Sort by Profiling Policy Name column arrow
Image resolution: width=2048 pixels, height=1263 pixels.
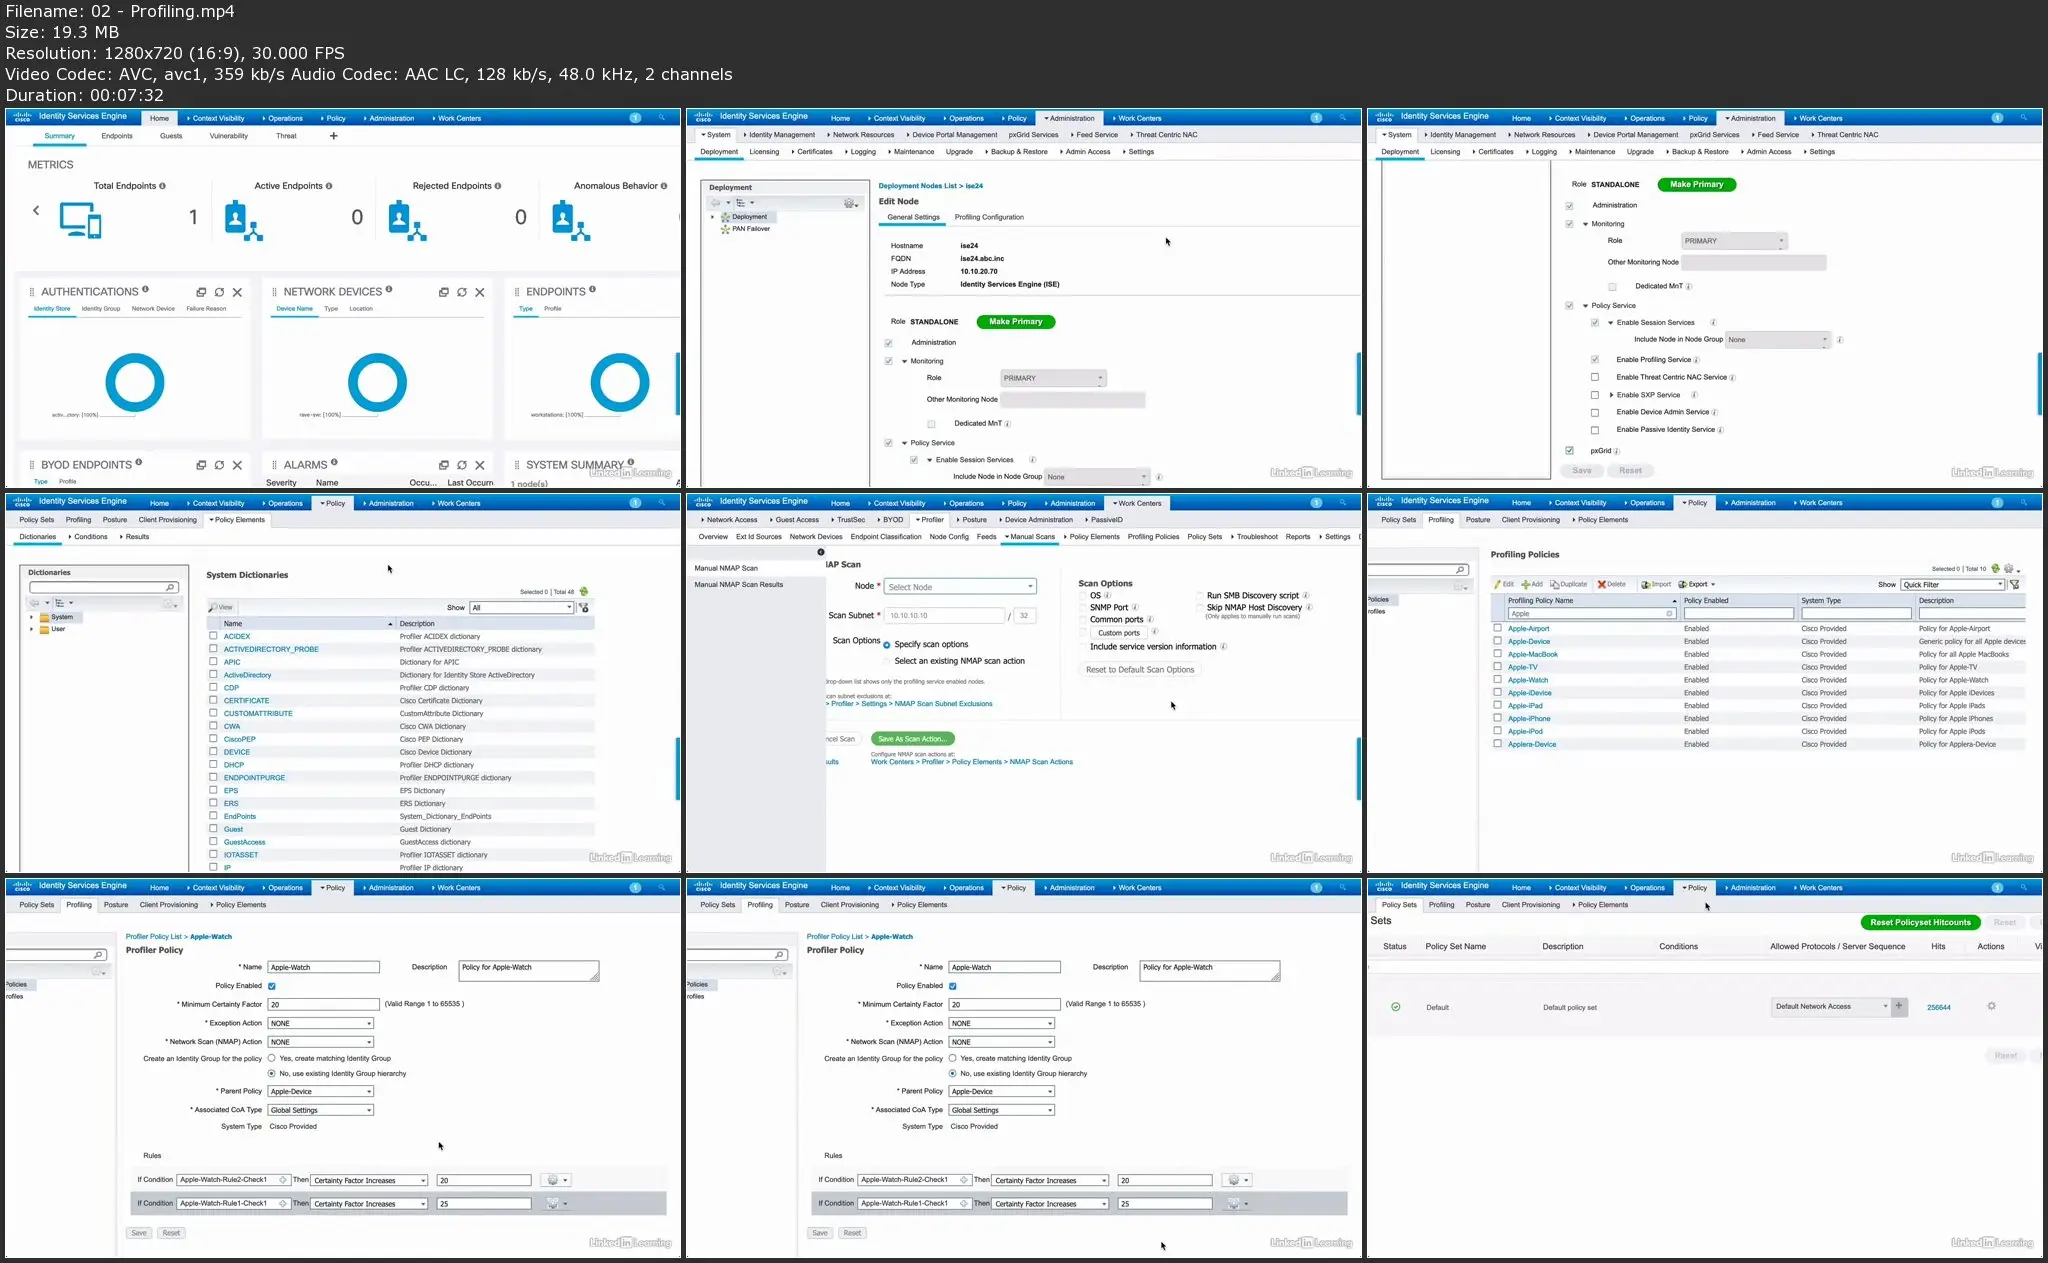click(x=1674, y=601)
